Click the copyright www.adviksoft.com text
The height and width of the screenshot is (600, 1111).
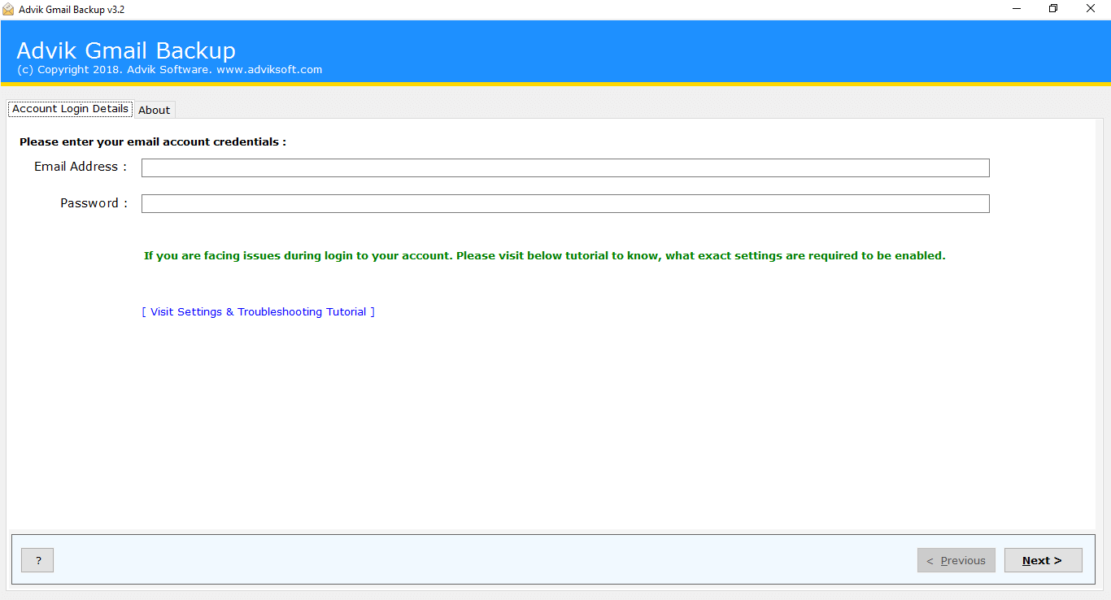pos(169,69)
